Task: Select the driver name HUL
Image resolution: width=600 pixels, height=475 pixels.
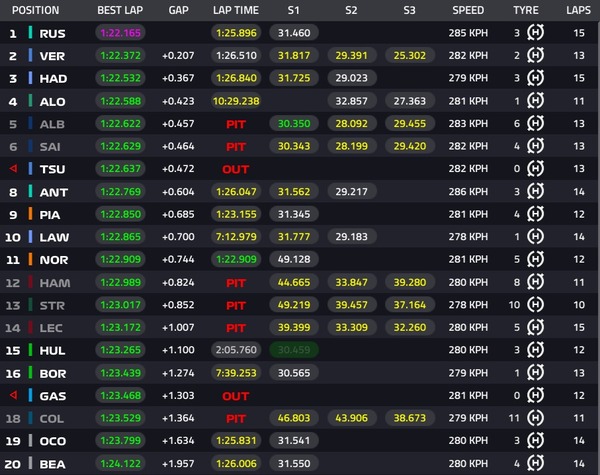Action: tap(53, 351)
